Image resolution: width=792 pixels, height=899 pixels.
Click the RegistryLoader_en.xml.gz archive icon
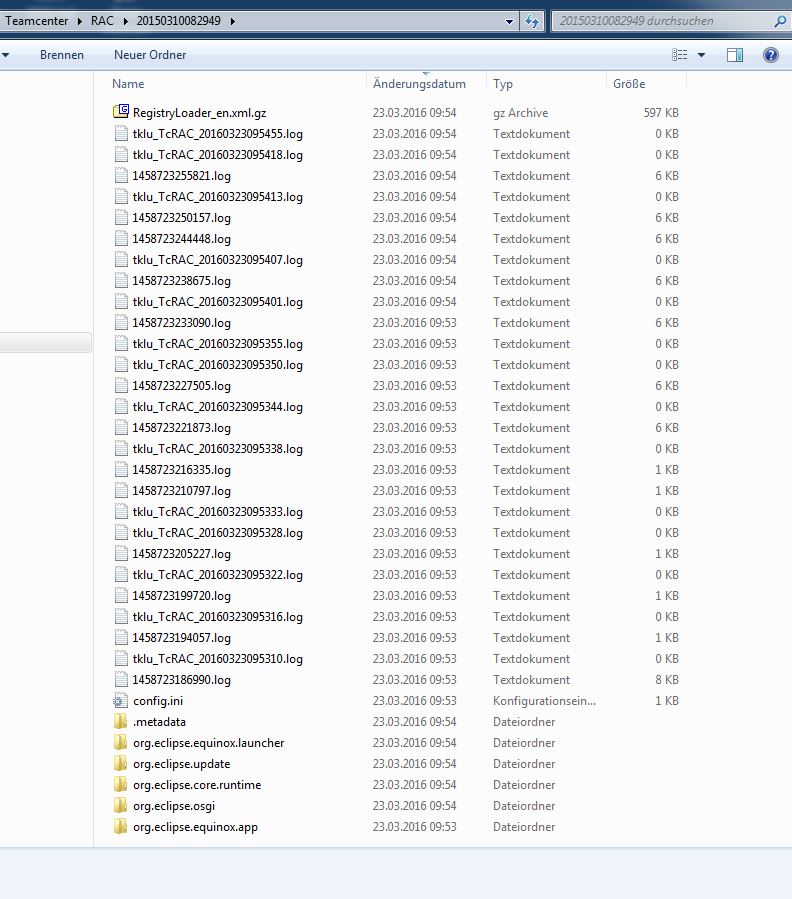click(x=121, y=111)
